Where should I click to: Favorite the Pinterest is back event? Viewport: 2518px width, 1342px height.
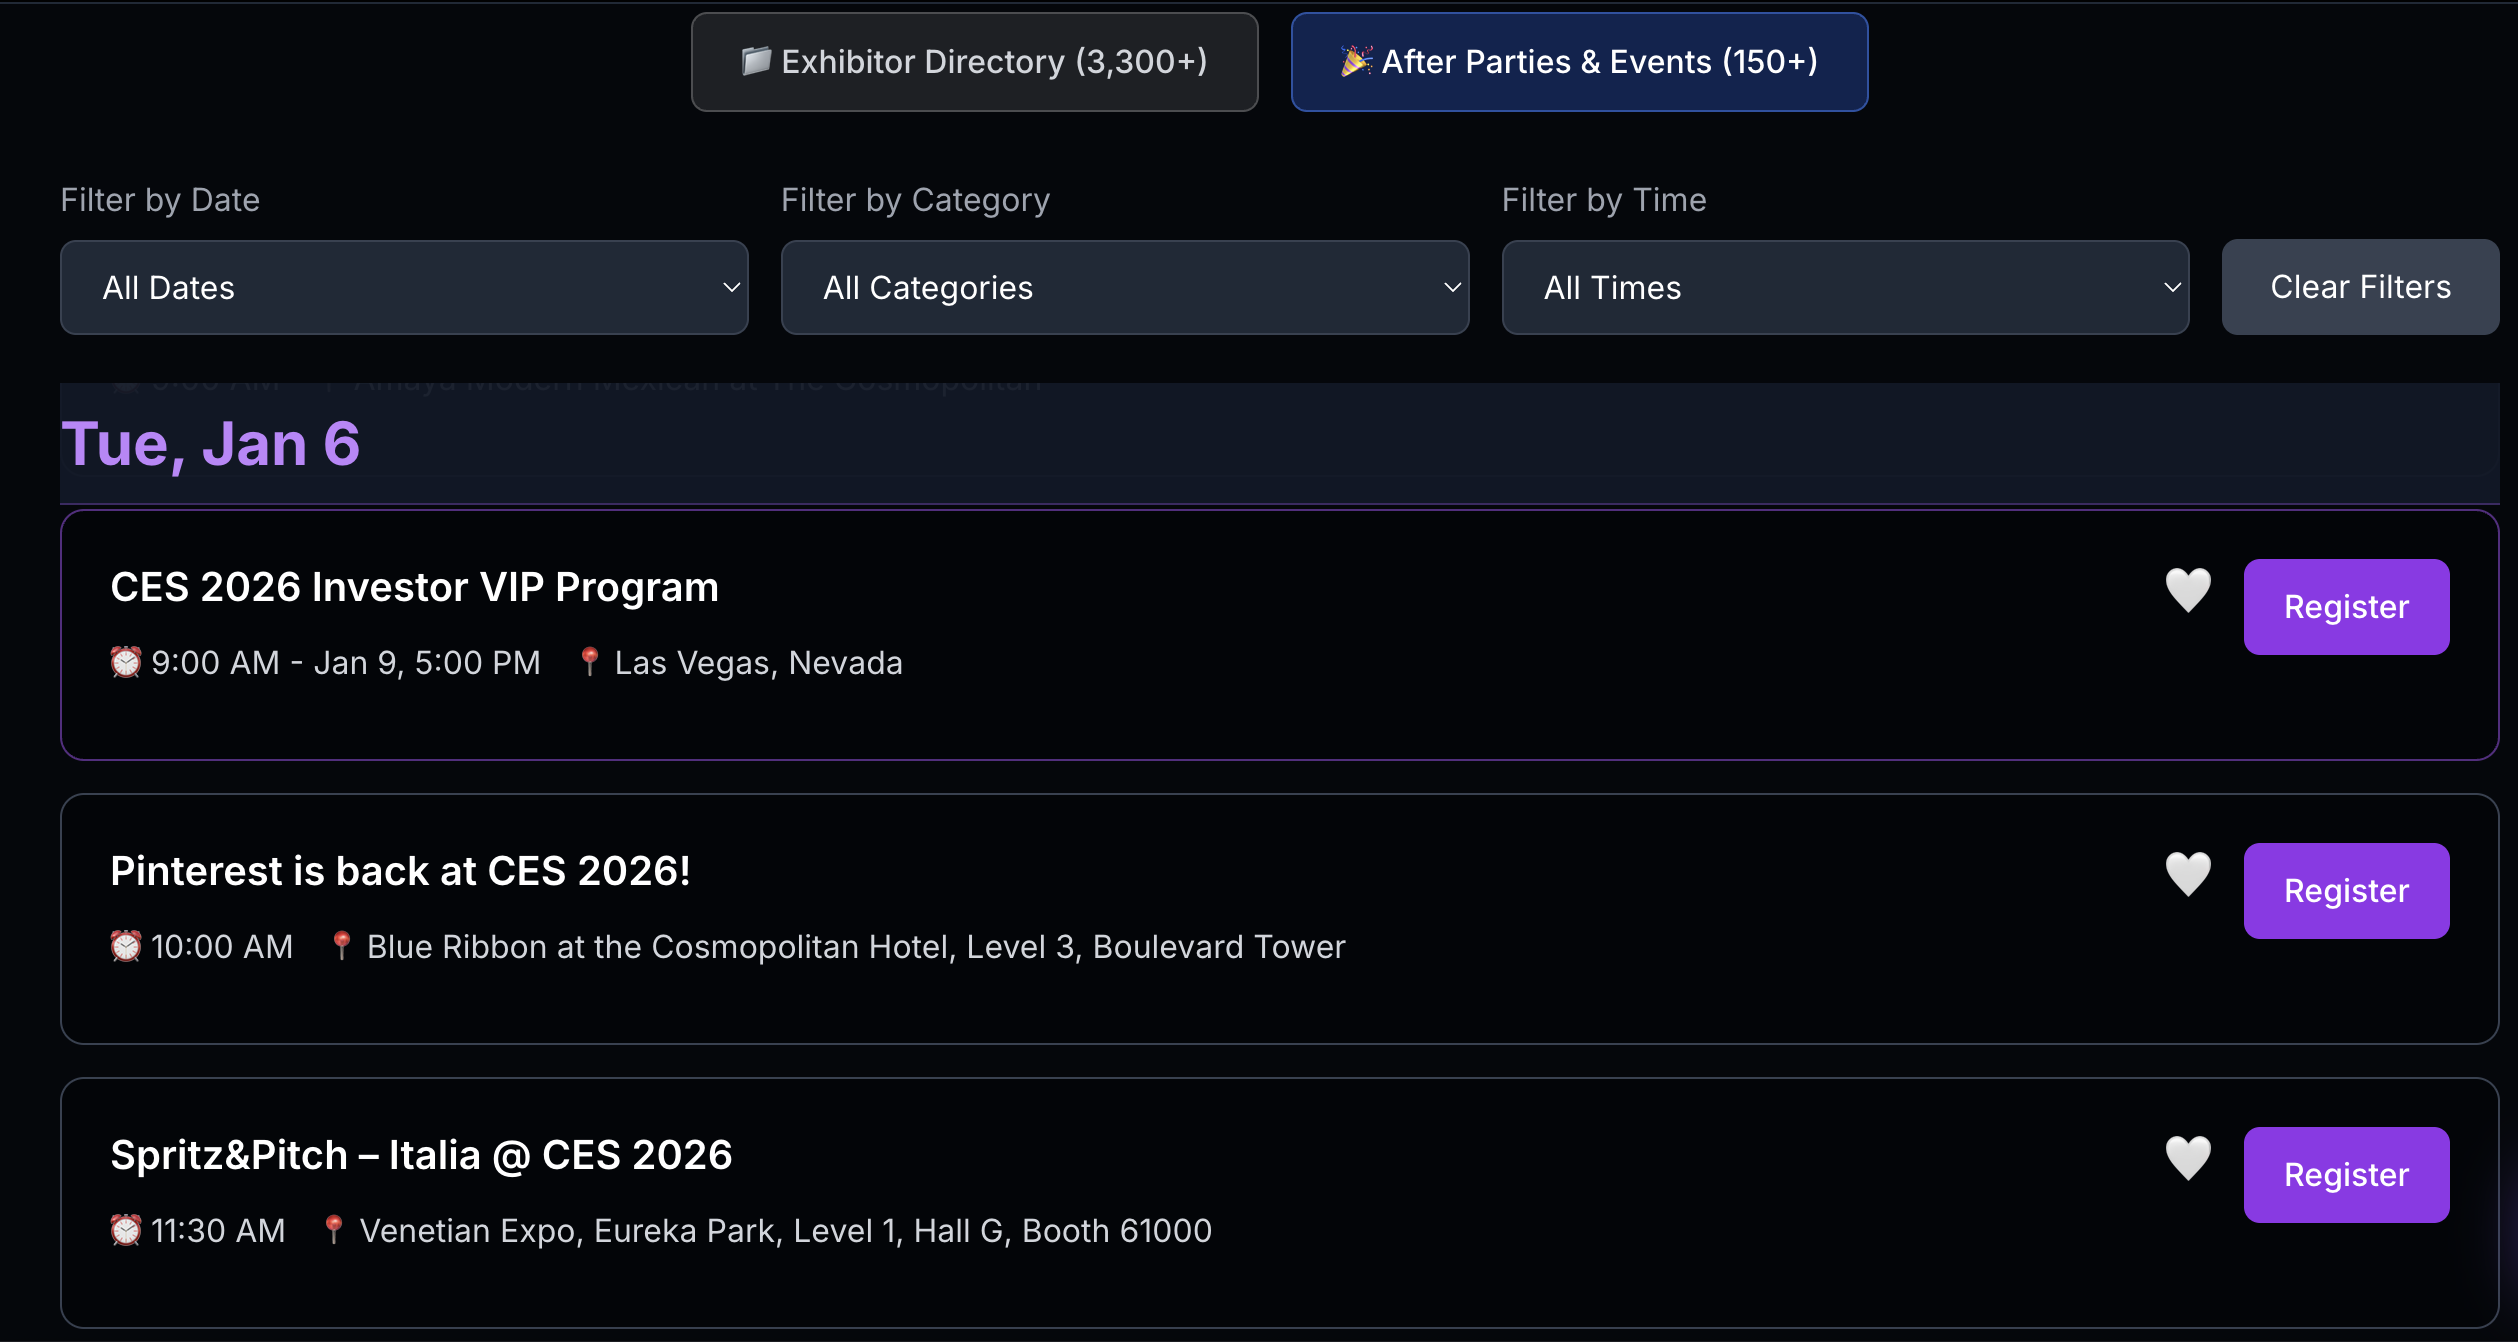pyautogui.click(x=2188, y=874)
